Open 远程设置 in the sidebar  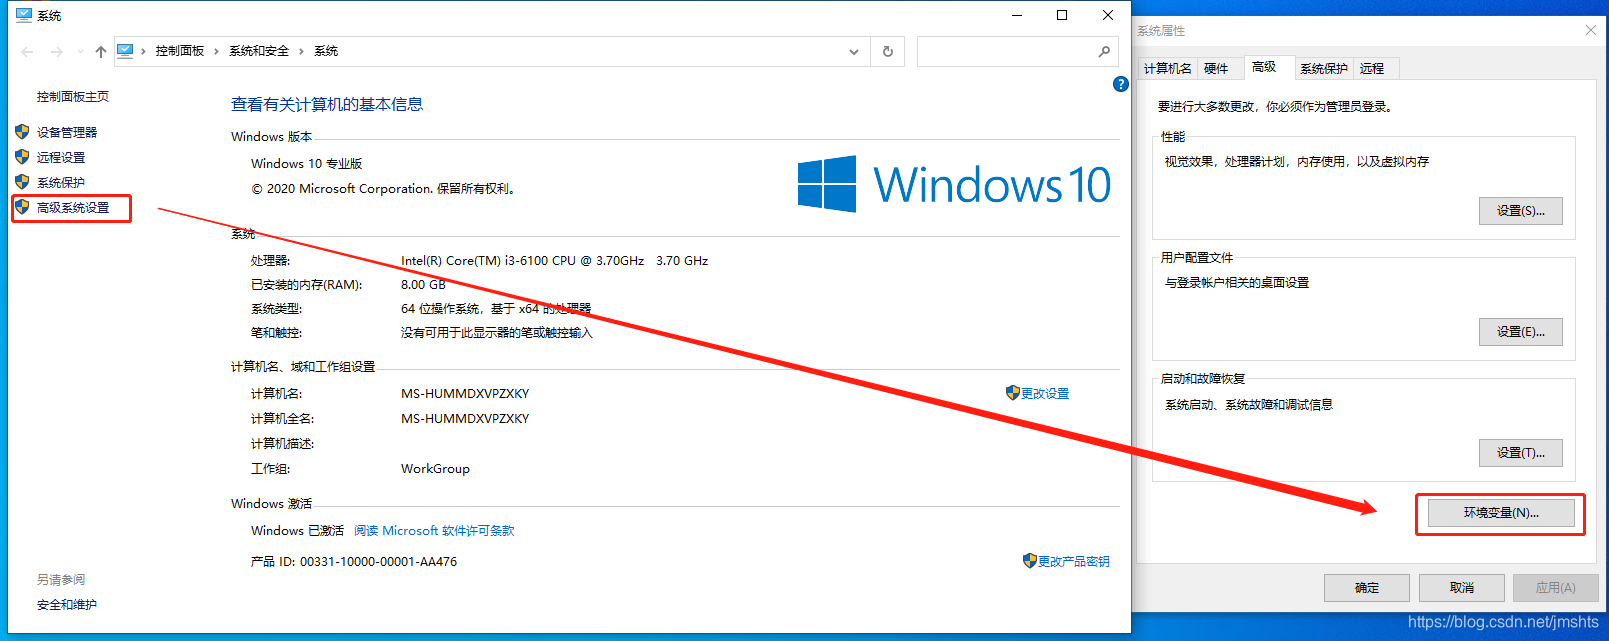(x=61, y=157)
